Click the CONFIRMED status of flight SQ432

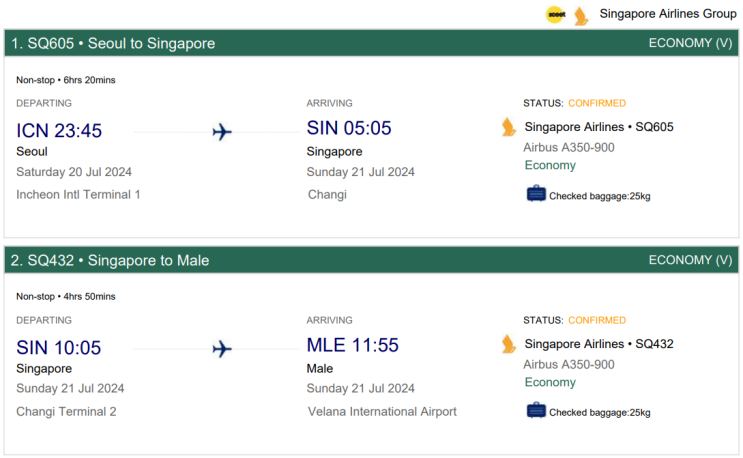[x=597, y=320]
